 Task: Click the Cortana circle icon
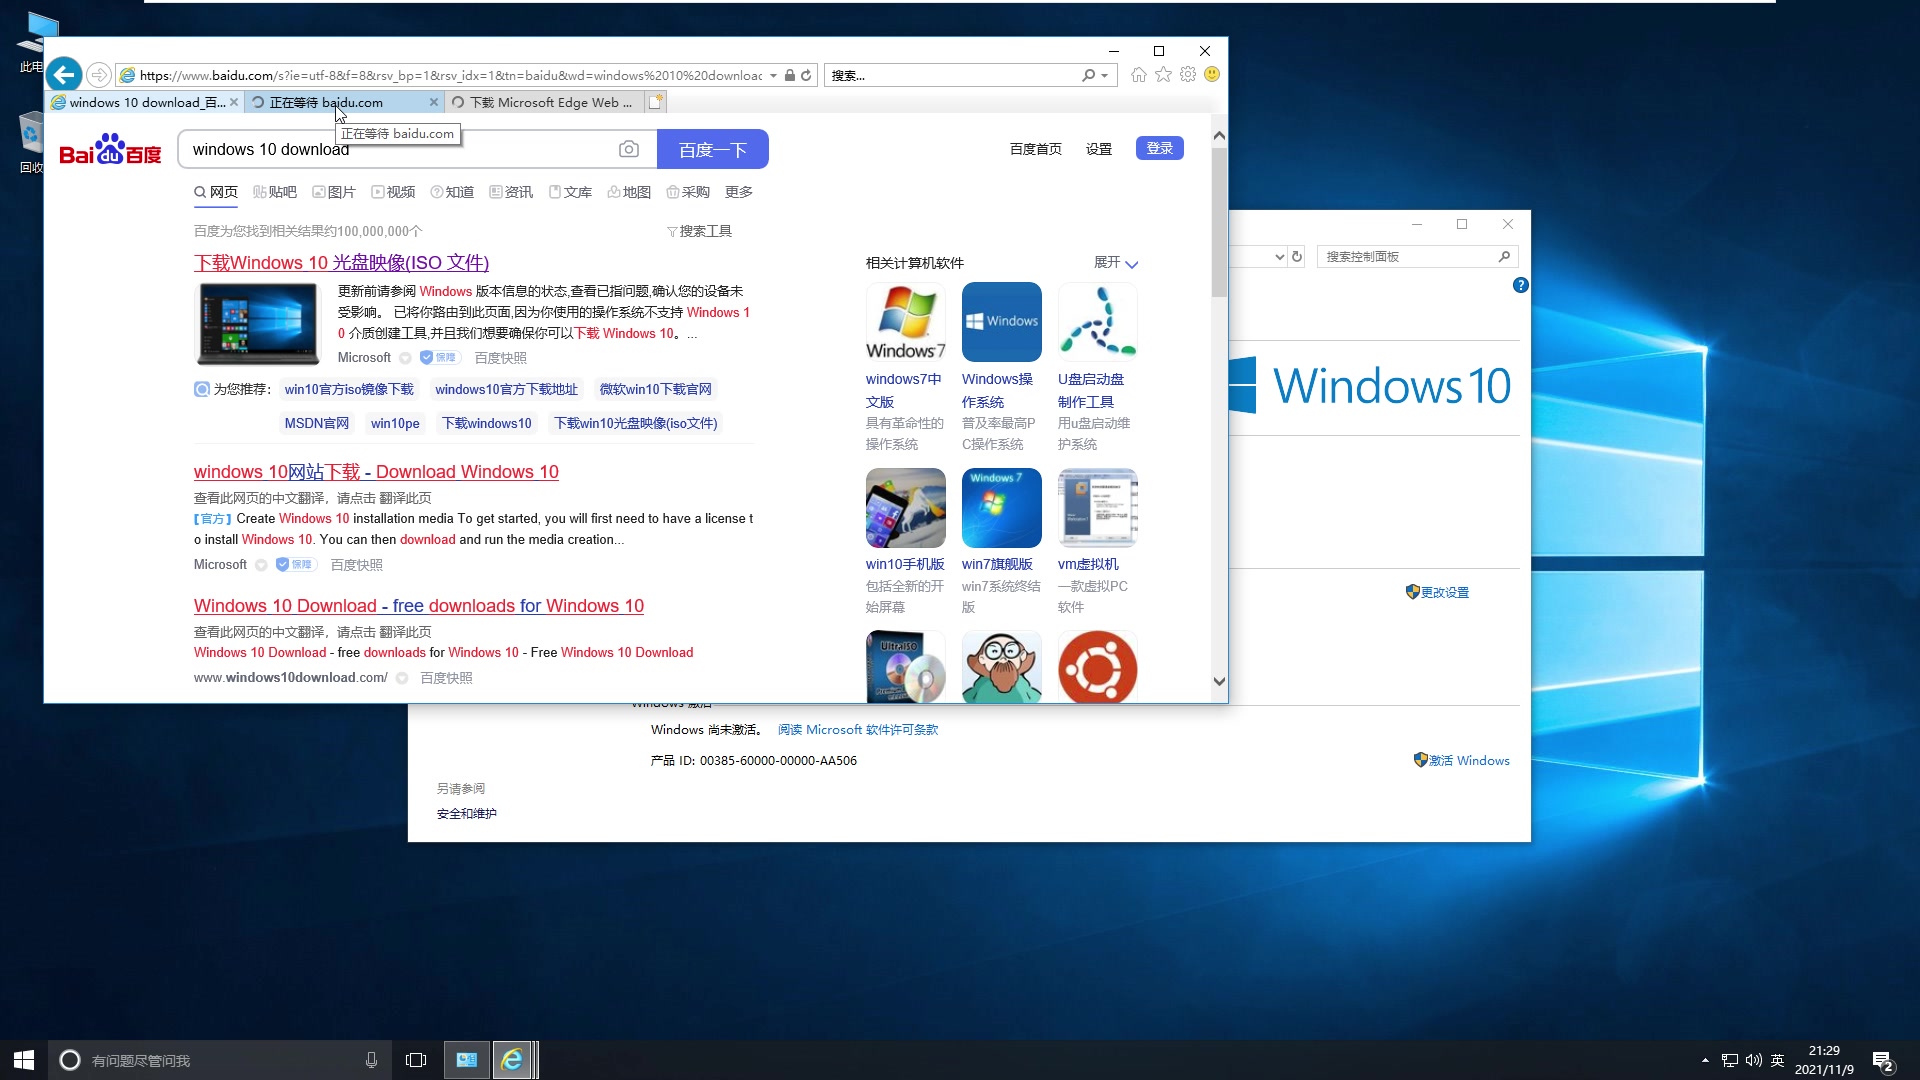[x=70, y=1060]
